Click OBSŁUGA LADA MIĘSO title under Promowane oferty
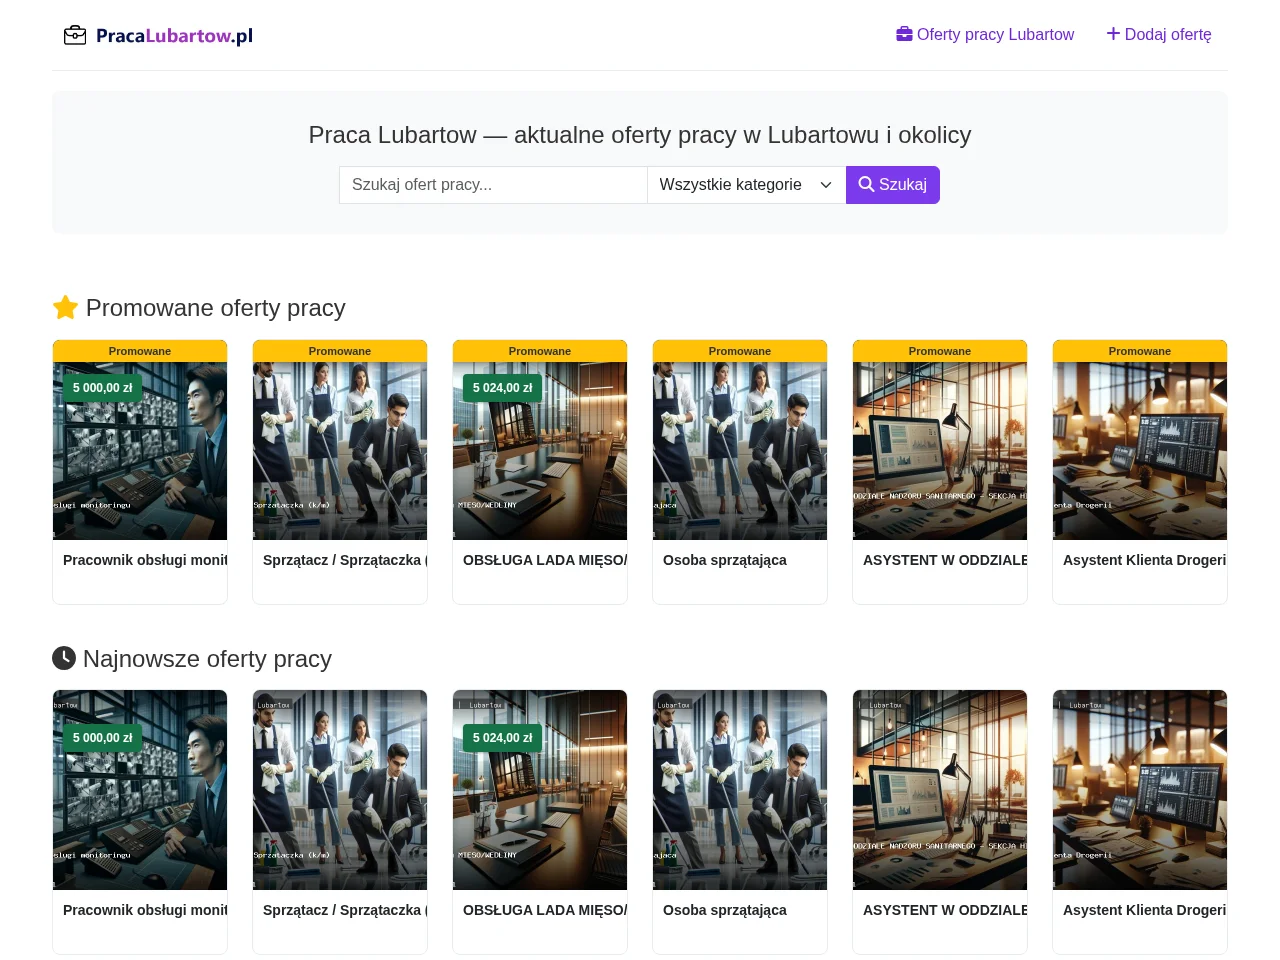Viewport: 1280px width, 960px height. [x=545, y=560]
